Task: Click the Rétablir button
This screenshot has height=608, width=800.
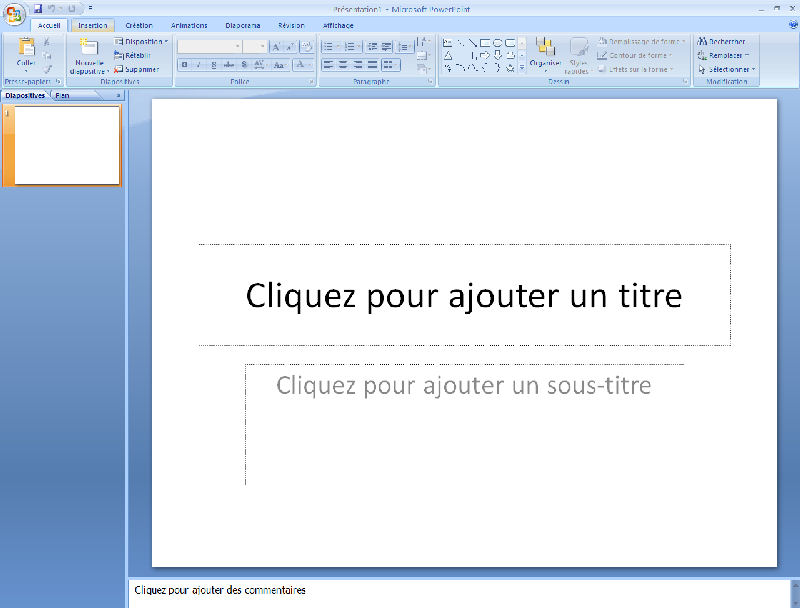Action: [137, 56]
